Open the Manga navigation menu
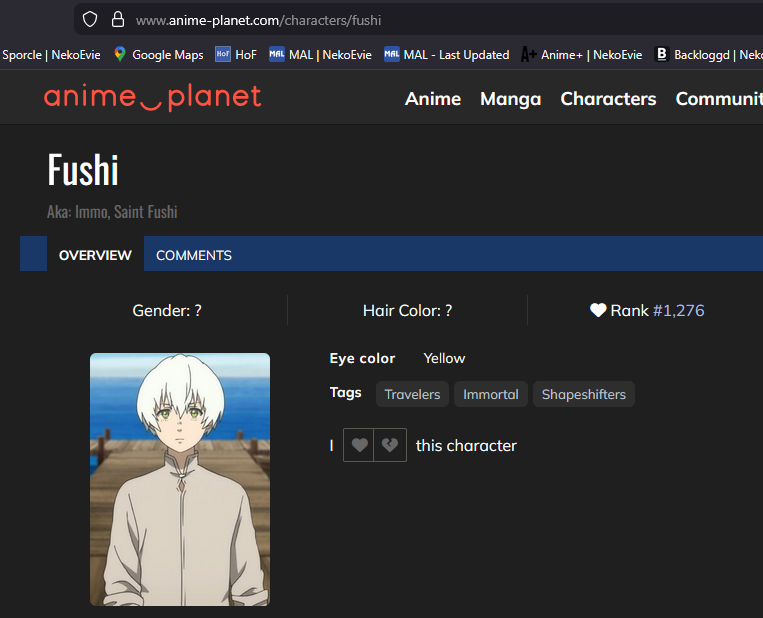The height and width of the screenshot is (618, 763). pyautogui.click(x=510, y=99)
